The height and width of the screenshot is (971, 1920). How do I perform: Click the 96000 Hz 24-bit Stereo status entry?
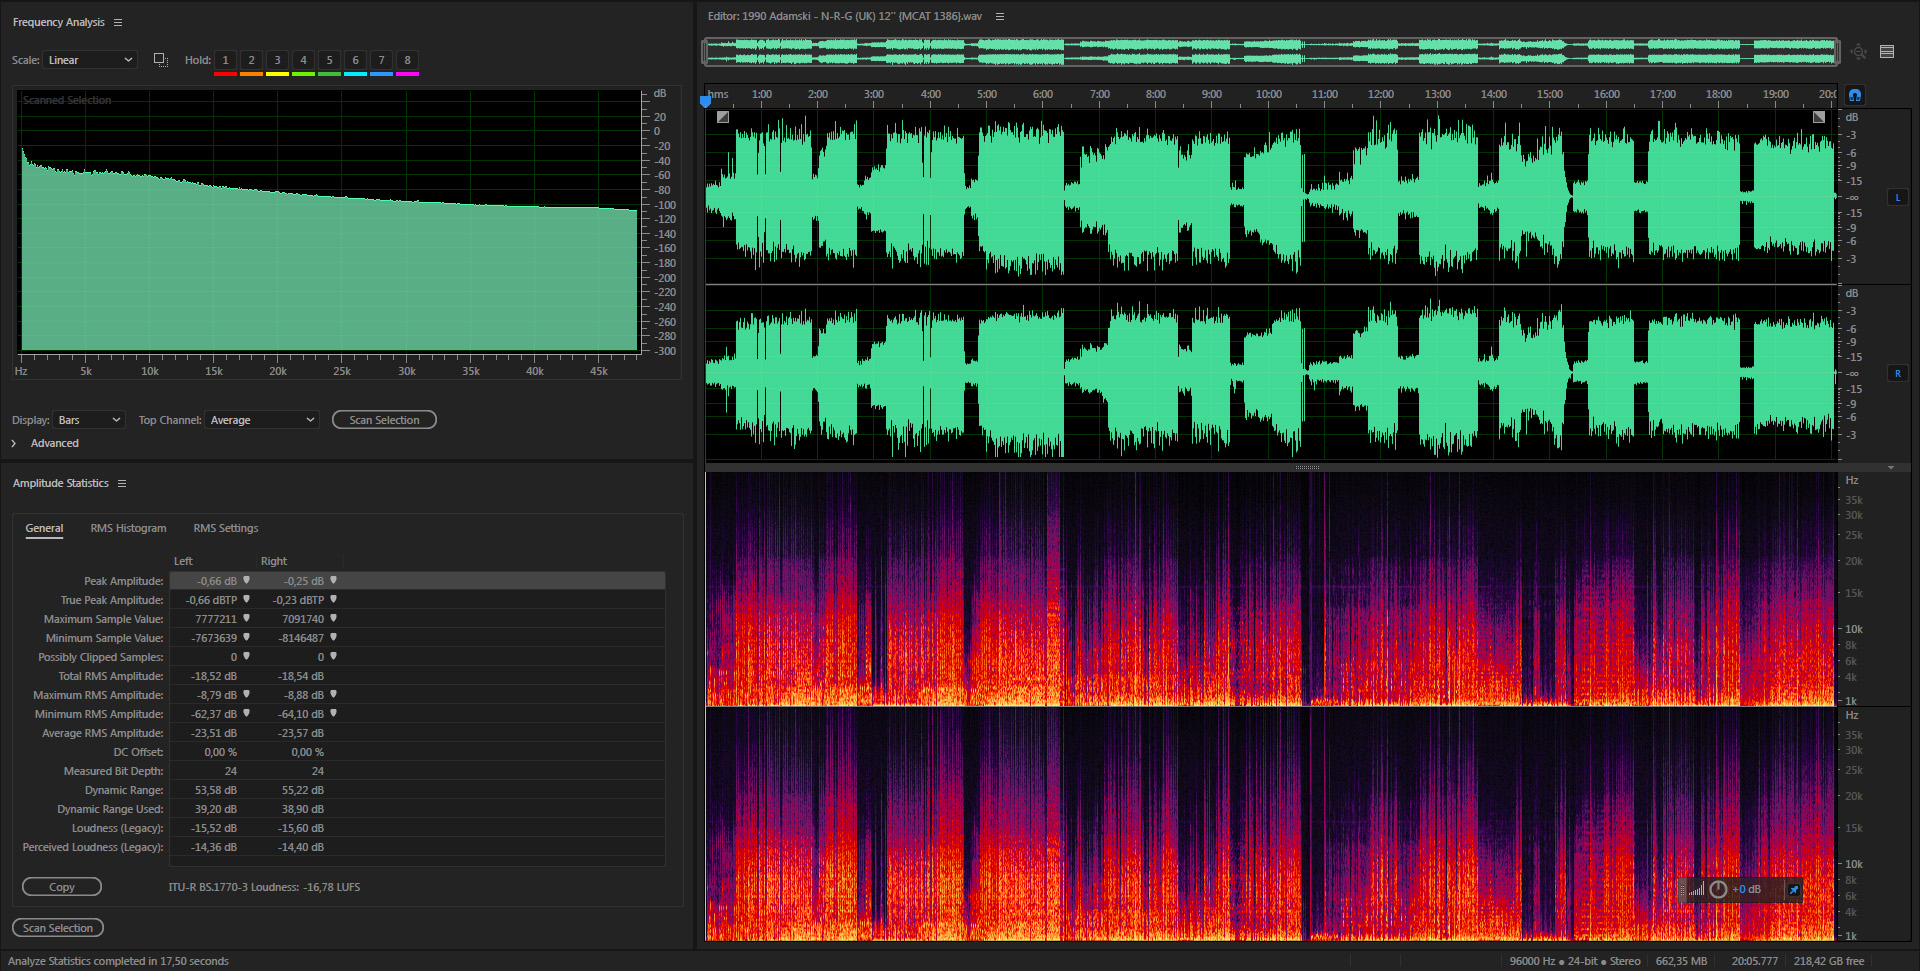1575,961
